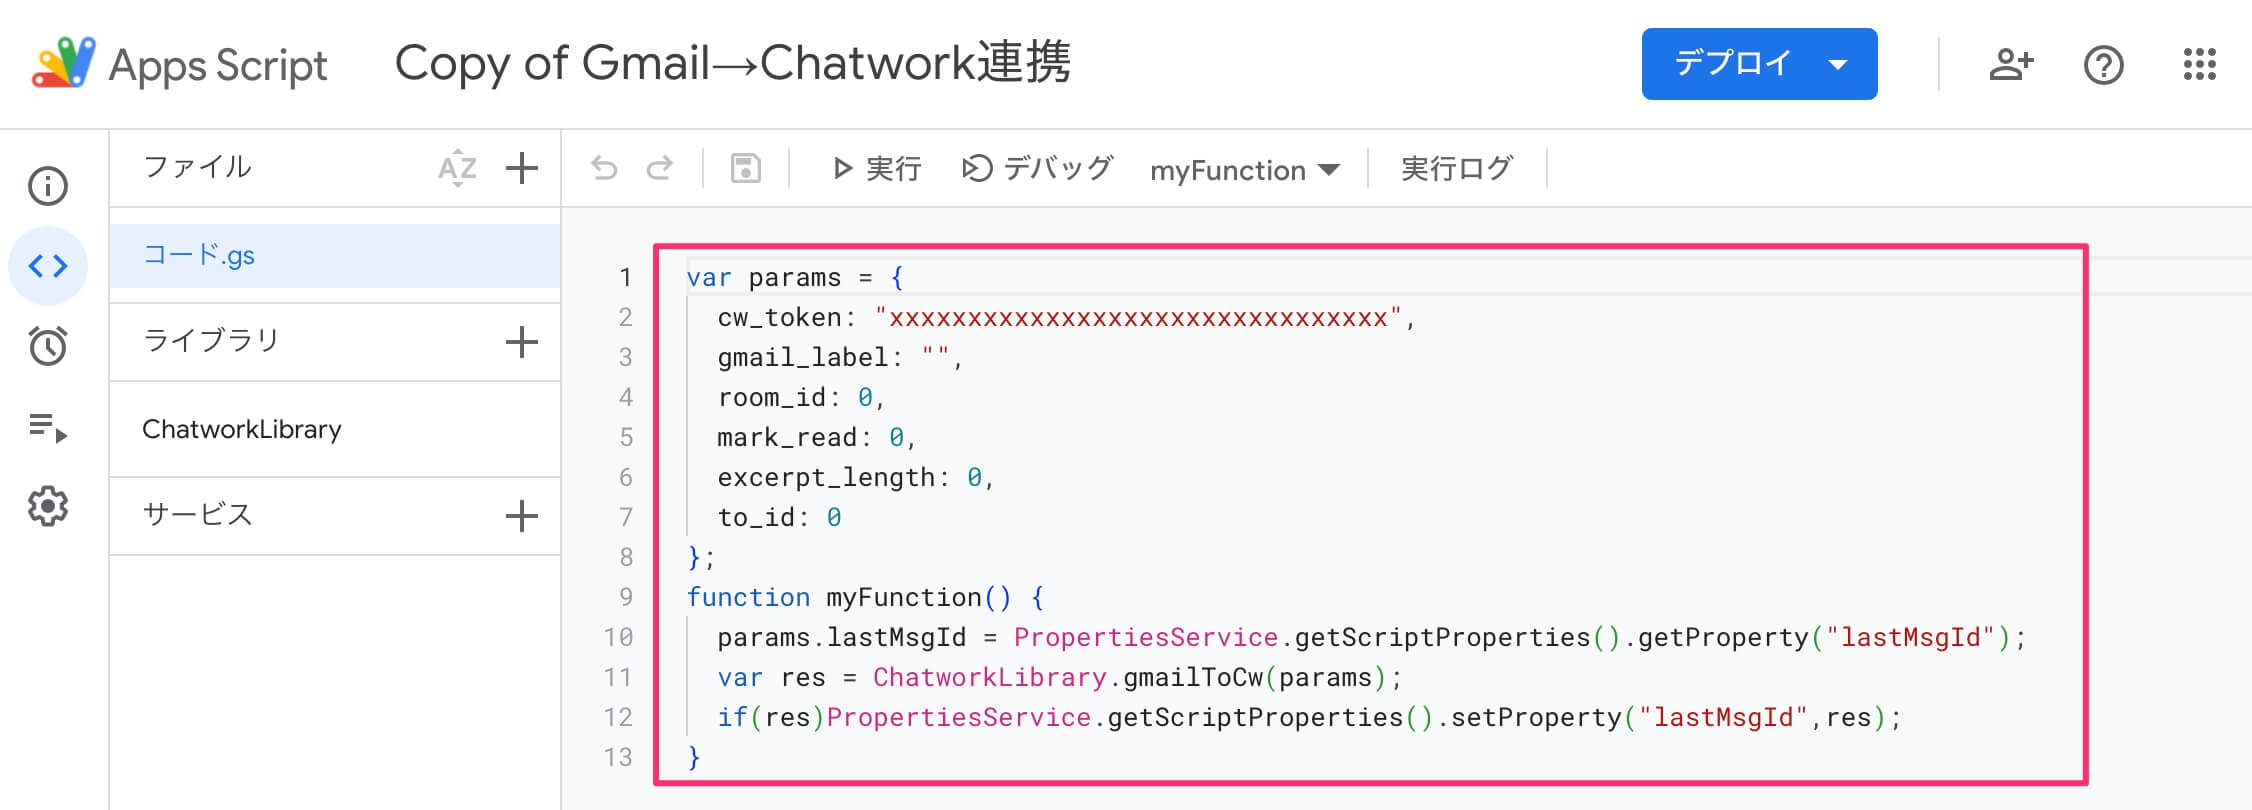Add a new file with plus icon
Screen dimensions: 2252x810
pos(522,168)
